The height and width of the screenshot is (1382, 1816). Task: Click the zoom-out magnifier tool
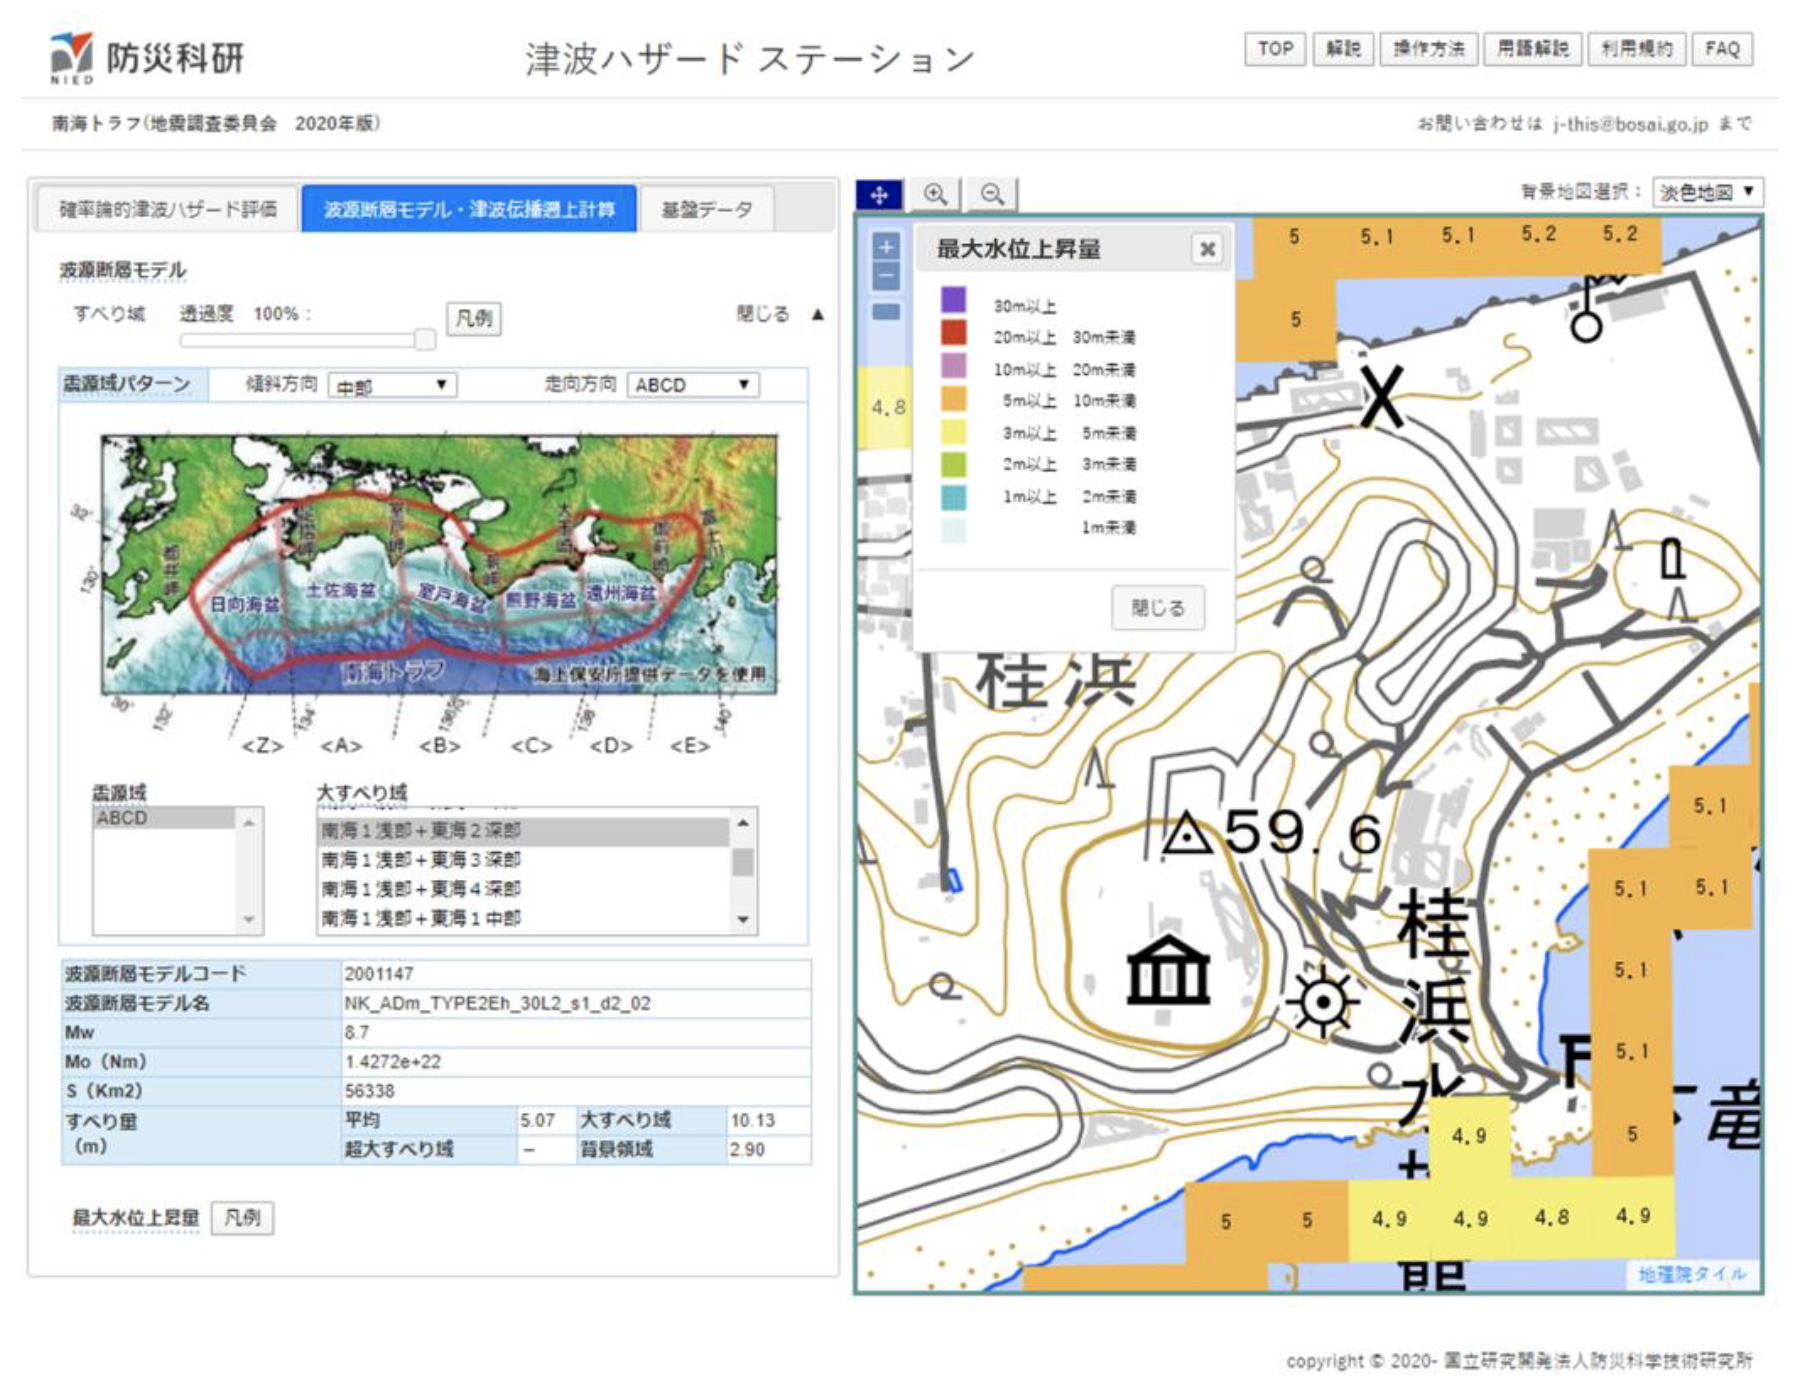click(992, 195)
